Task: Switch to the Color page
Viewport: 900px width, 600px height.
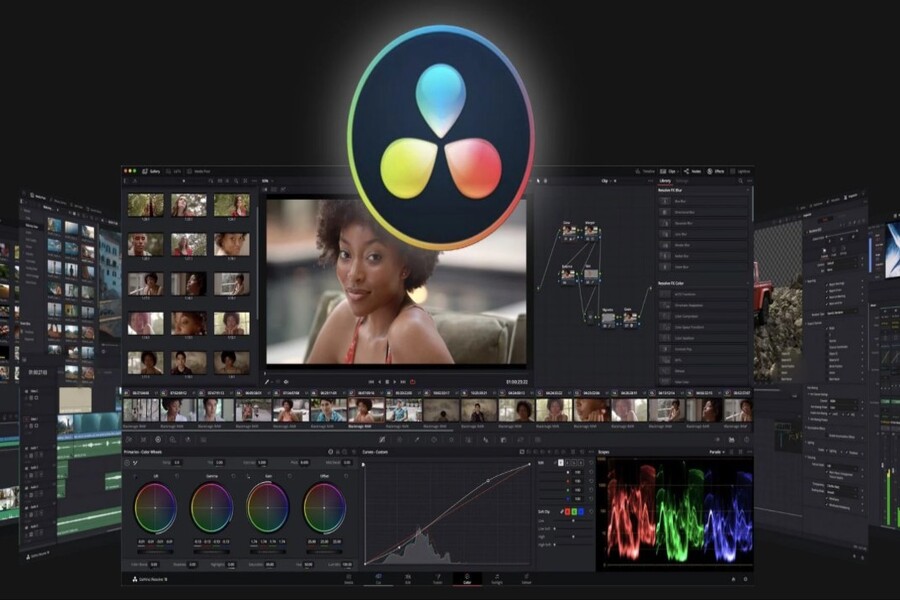Action: 466,577
